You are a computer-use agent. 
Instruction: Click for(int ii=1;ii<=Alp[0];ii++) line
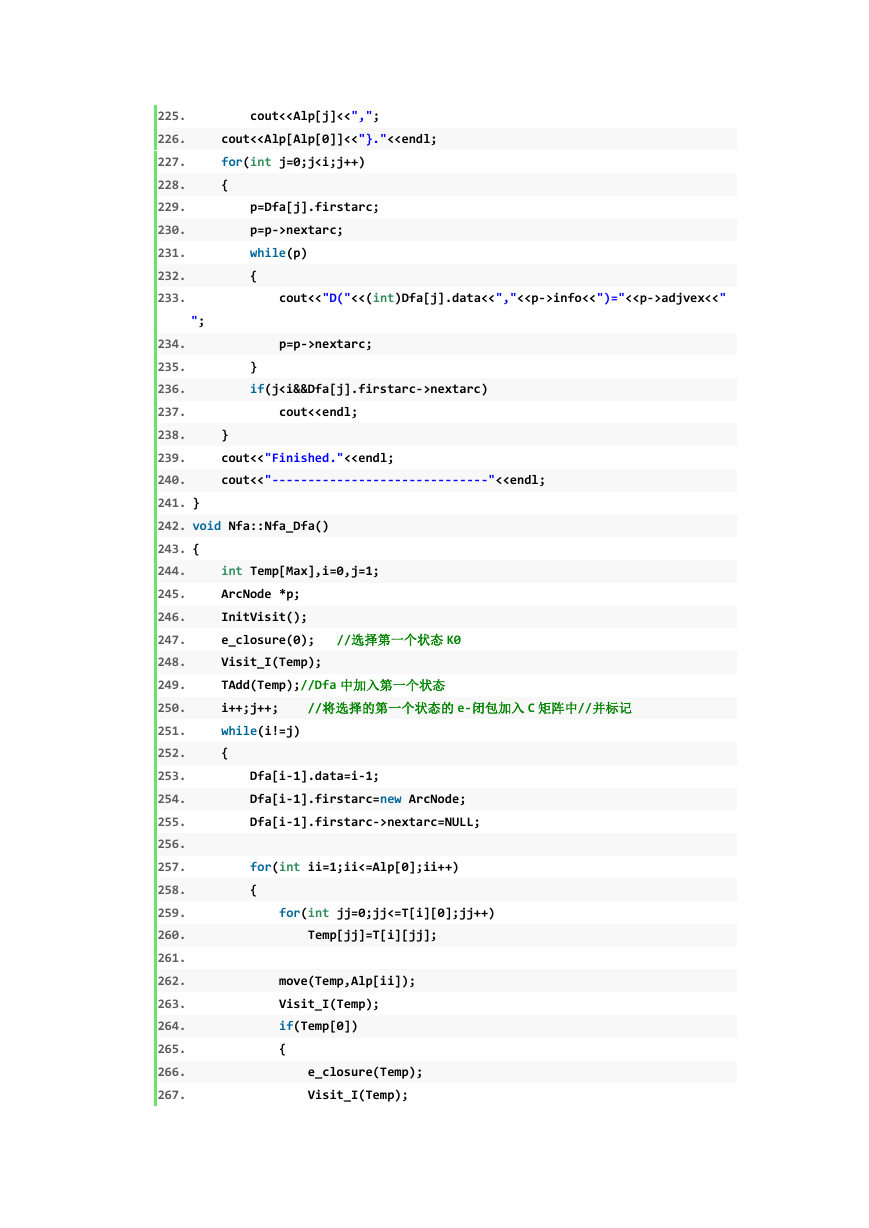354,867
